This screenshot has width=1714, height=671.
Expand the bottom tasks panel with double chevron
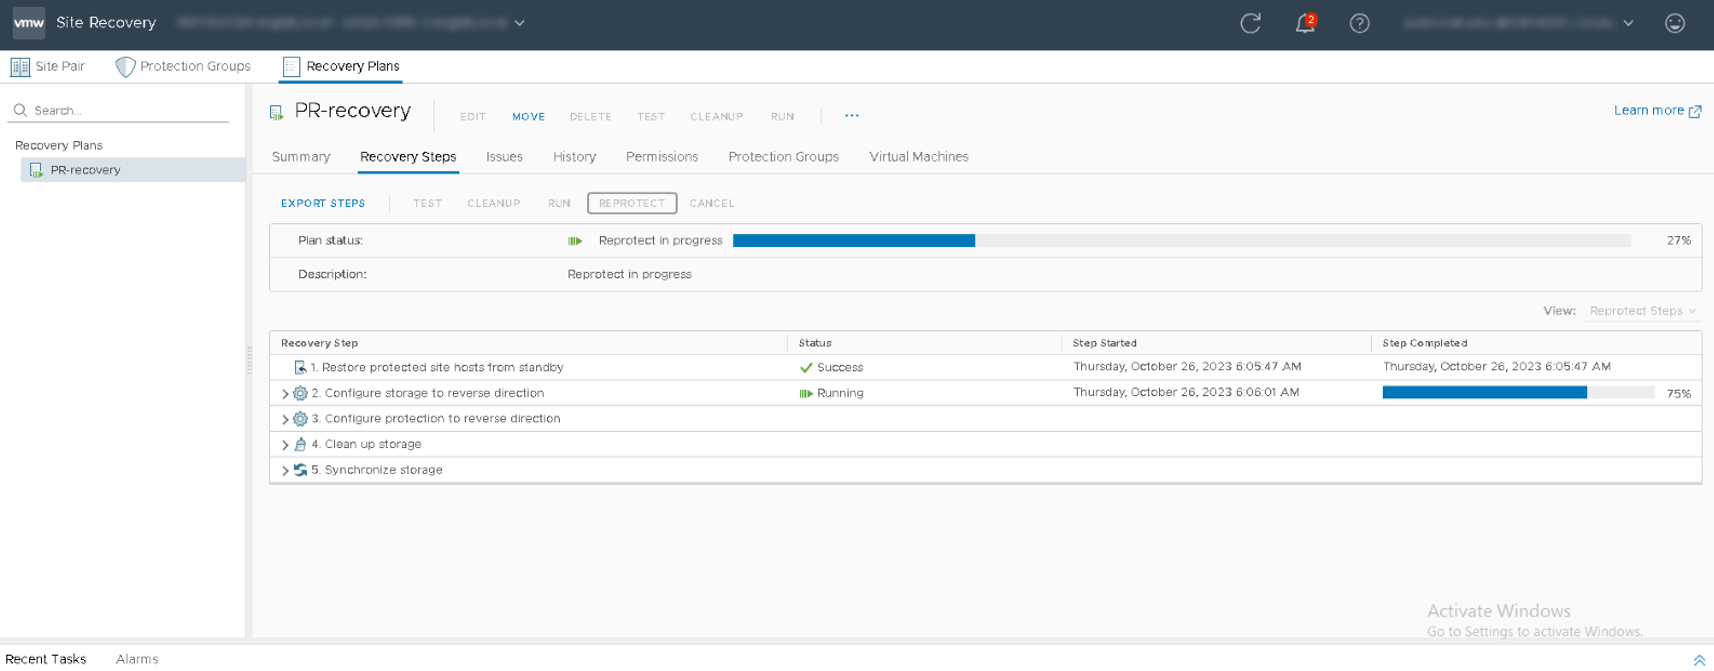(1699, 660)
